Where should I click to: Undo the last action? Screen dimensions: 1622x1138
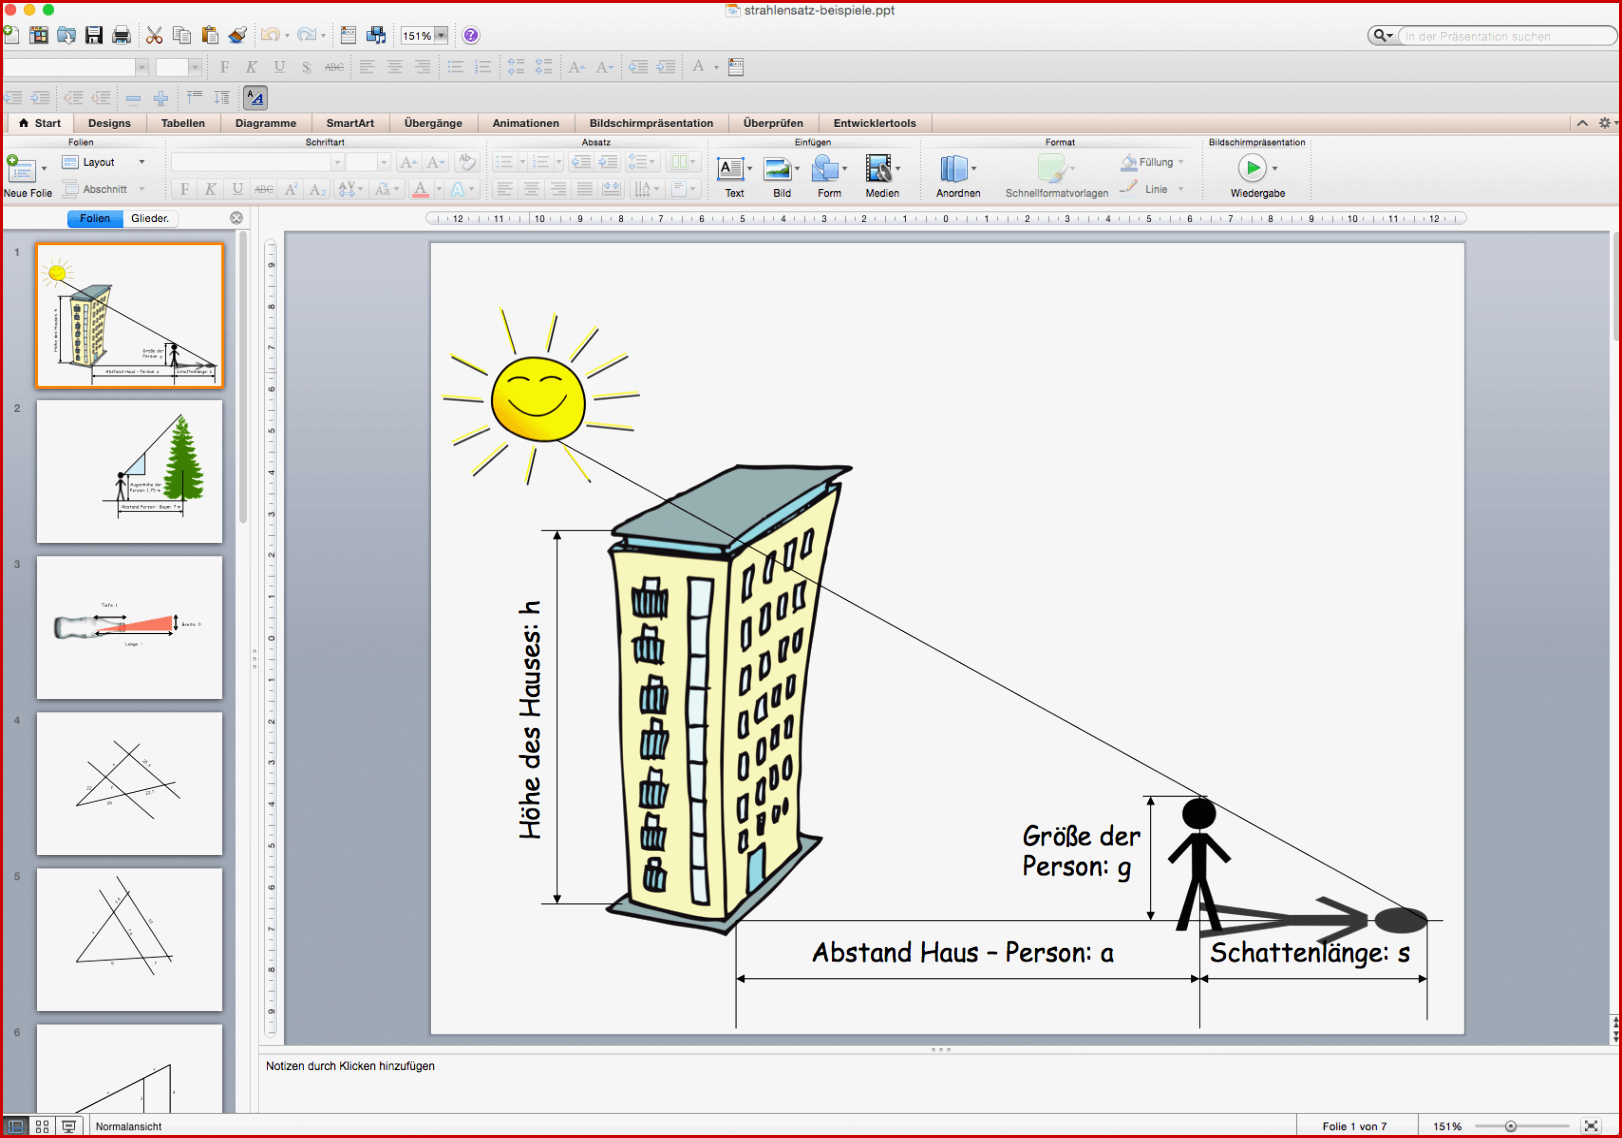(x=270, y=35)
